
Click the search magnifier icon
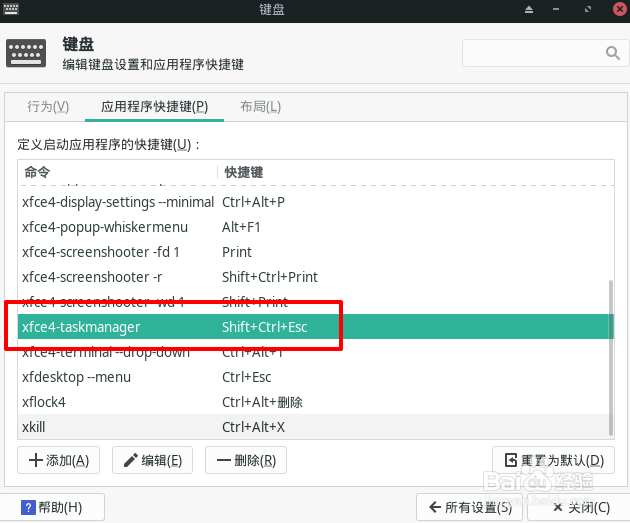tap(612, 53)
